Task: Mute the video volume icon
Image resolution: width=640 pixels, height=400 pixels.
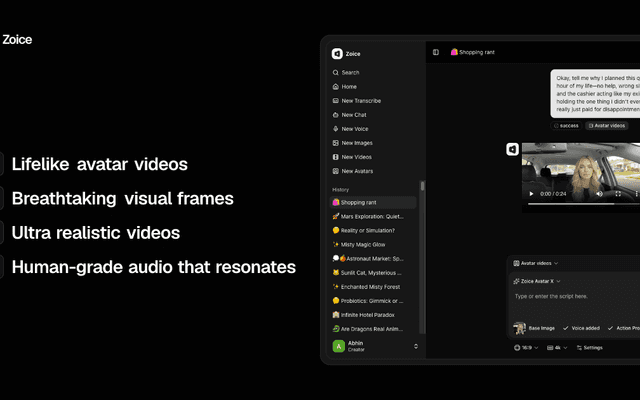Action: [x=600, y=194]
